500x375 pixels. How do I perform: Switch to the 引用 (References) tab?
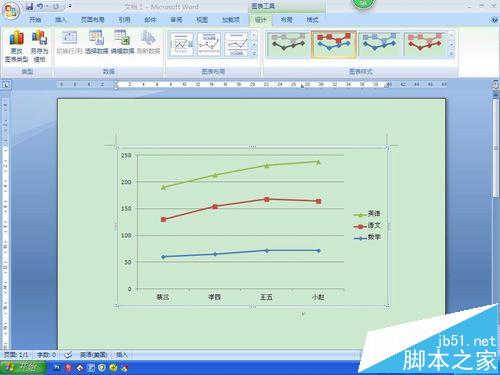(124, 20)
